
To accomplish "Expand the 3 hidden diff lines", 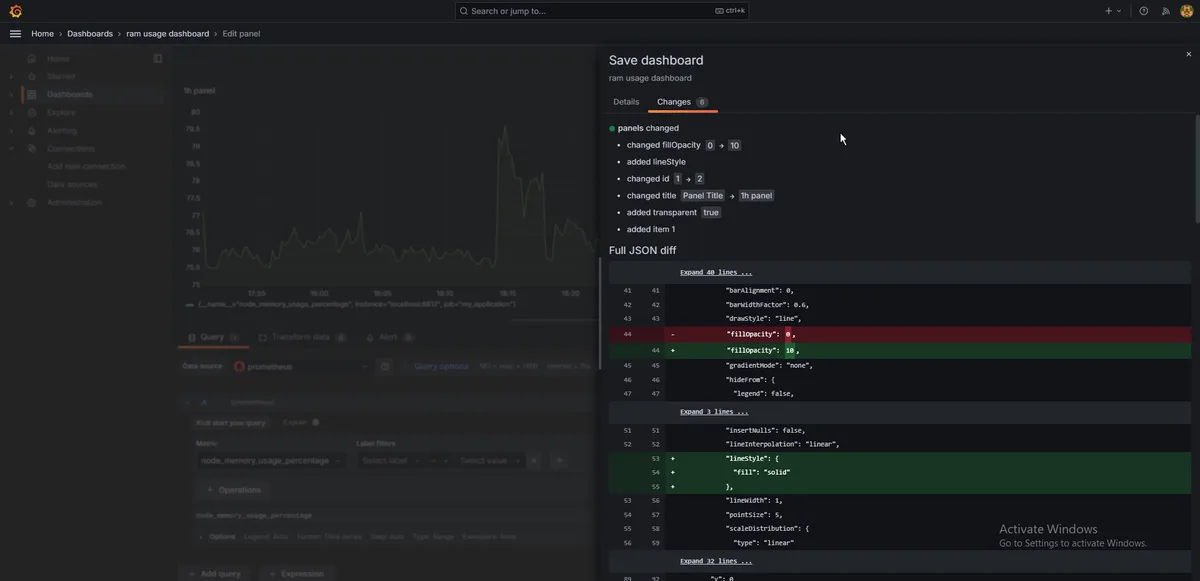I will coord(714,412).
